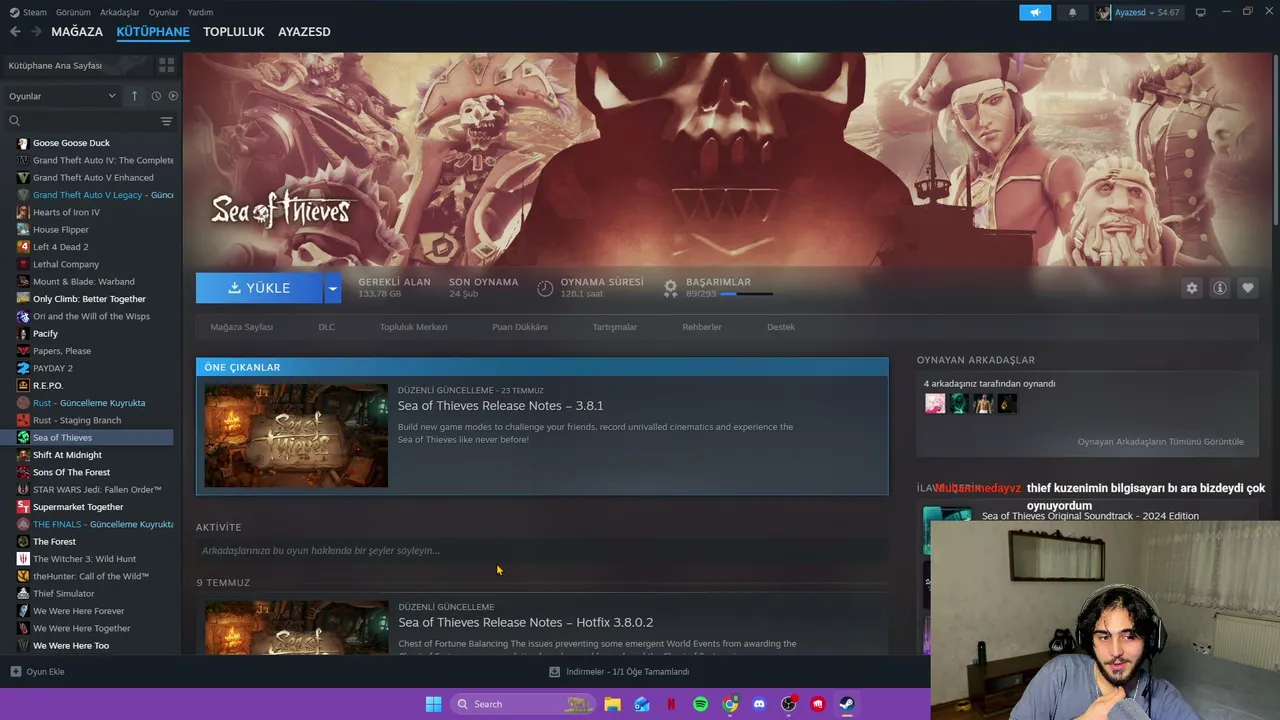Open Destek support link
The width and height of the screenshot is (1280, 720).
[x=781, y=327]
